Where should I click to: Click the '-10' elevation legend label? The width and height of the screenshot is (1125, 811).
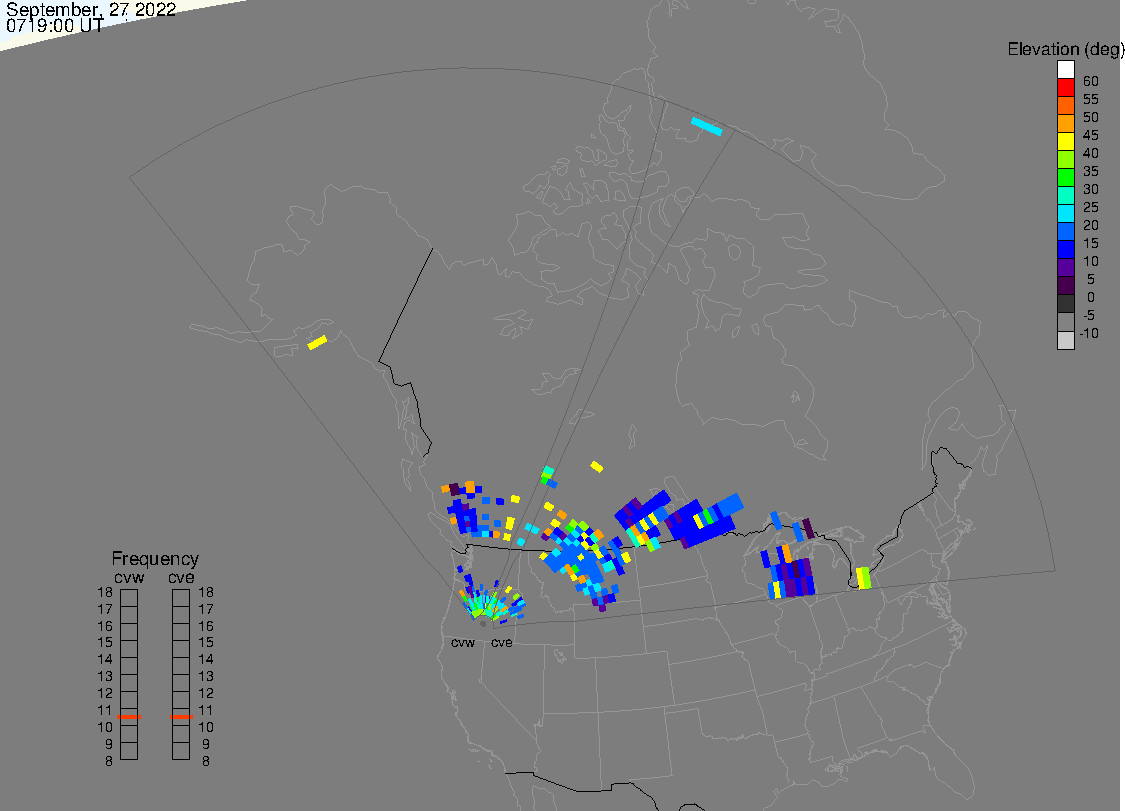tap(1089, 333)
